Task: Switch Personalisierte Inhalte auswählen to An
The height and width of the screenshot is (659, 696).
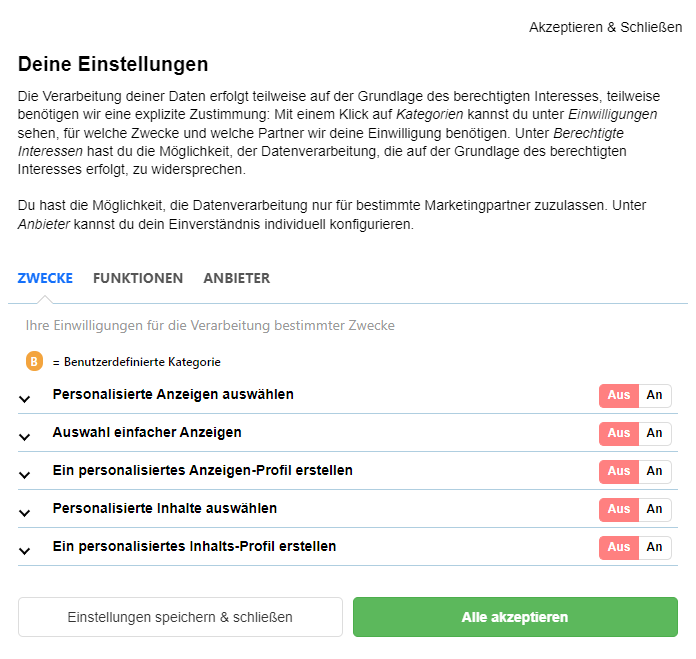Action: [x=655, y=509]
